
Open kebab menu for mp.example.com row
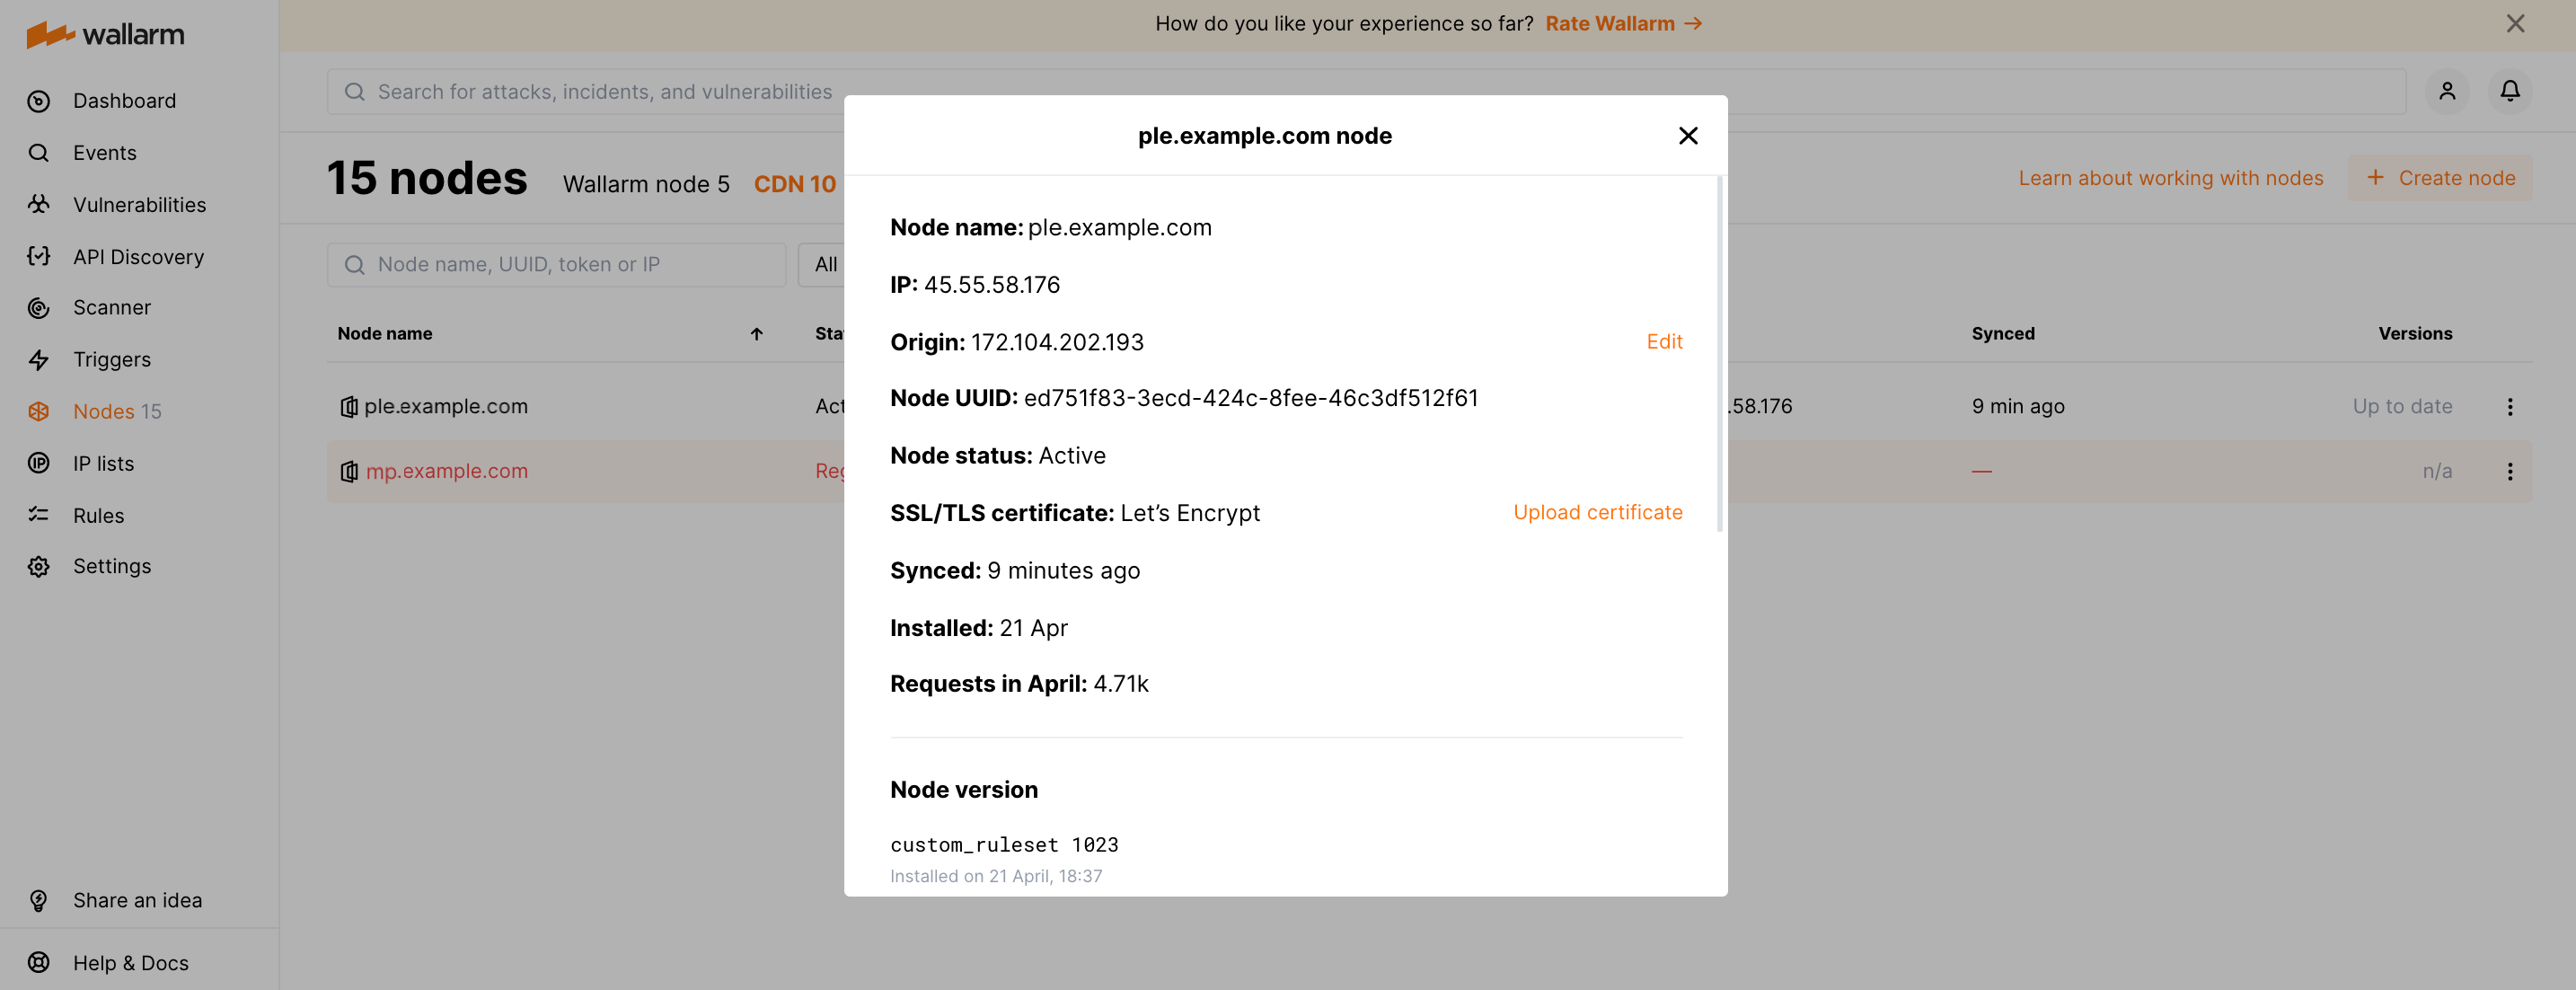[x=2511, y=471]
